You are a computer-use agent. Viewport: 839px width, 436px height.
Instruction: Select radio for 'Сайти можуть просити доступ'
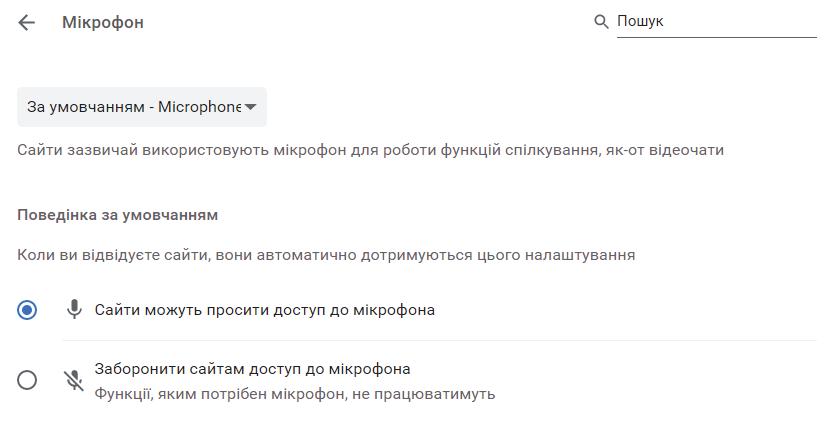[27, 310]
